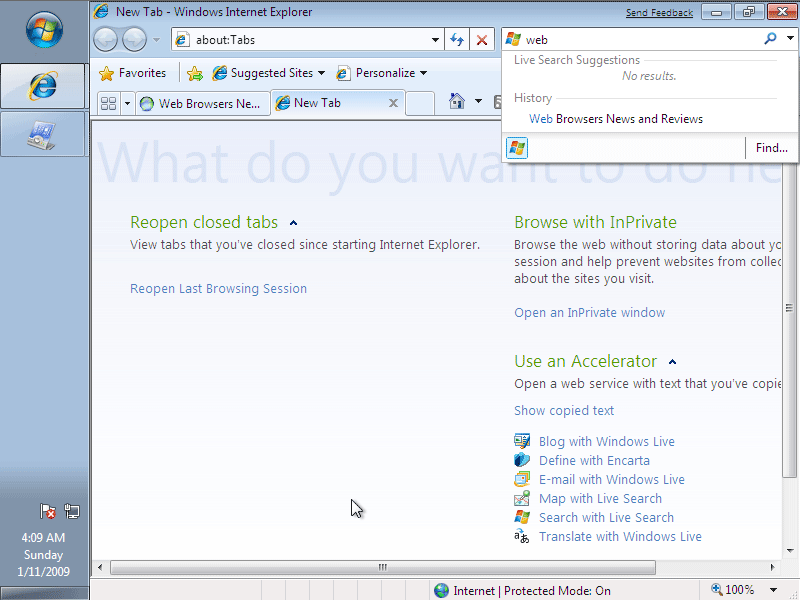The height and width of the screenshot is (600, 800).
Task: Click the Live Search provider icon in the dropdown
Action: coord(517,148)
